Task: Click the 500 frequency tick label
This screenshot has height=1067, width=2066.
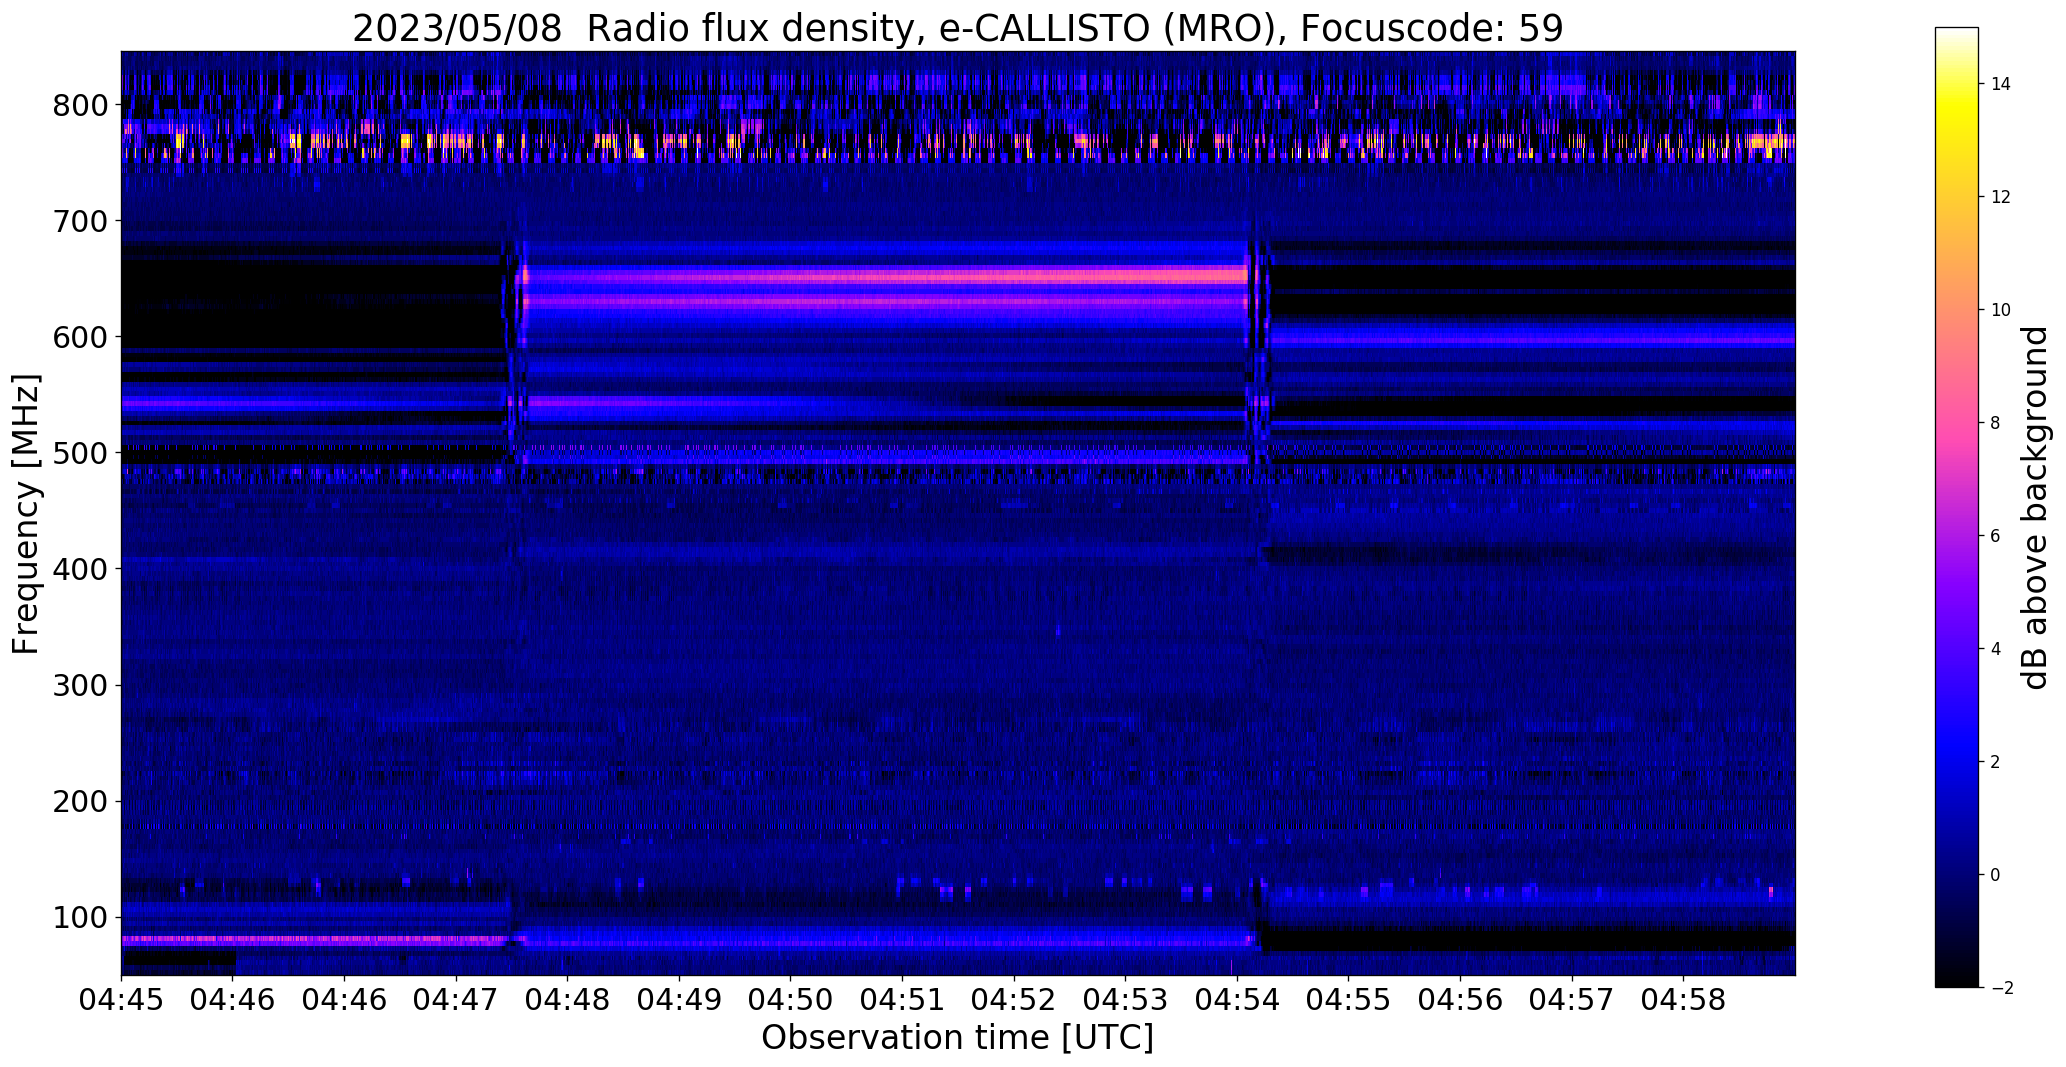Action: pos(80,453)
